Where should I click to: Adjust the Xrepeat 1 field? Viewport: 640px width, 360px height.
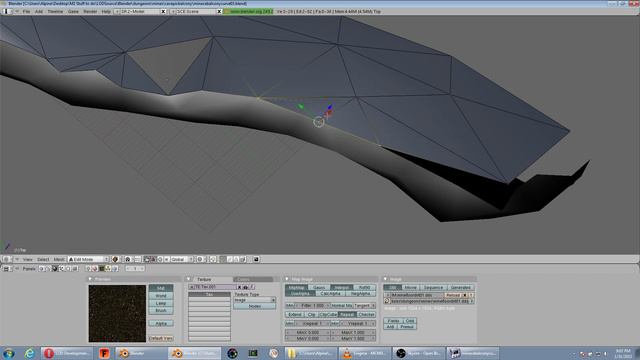tap(313, 323)
